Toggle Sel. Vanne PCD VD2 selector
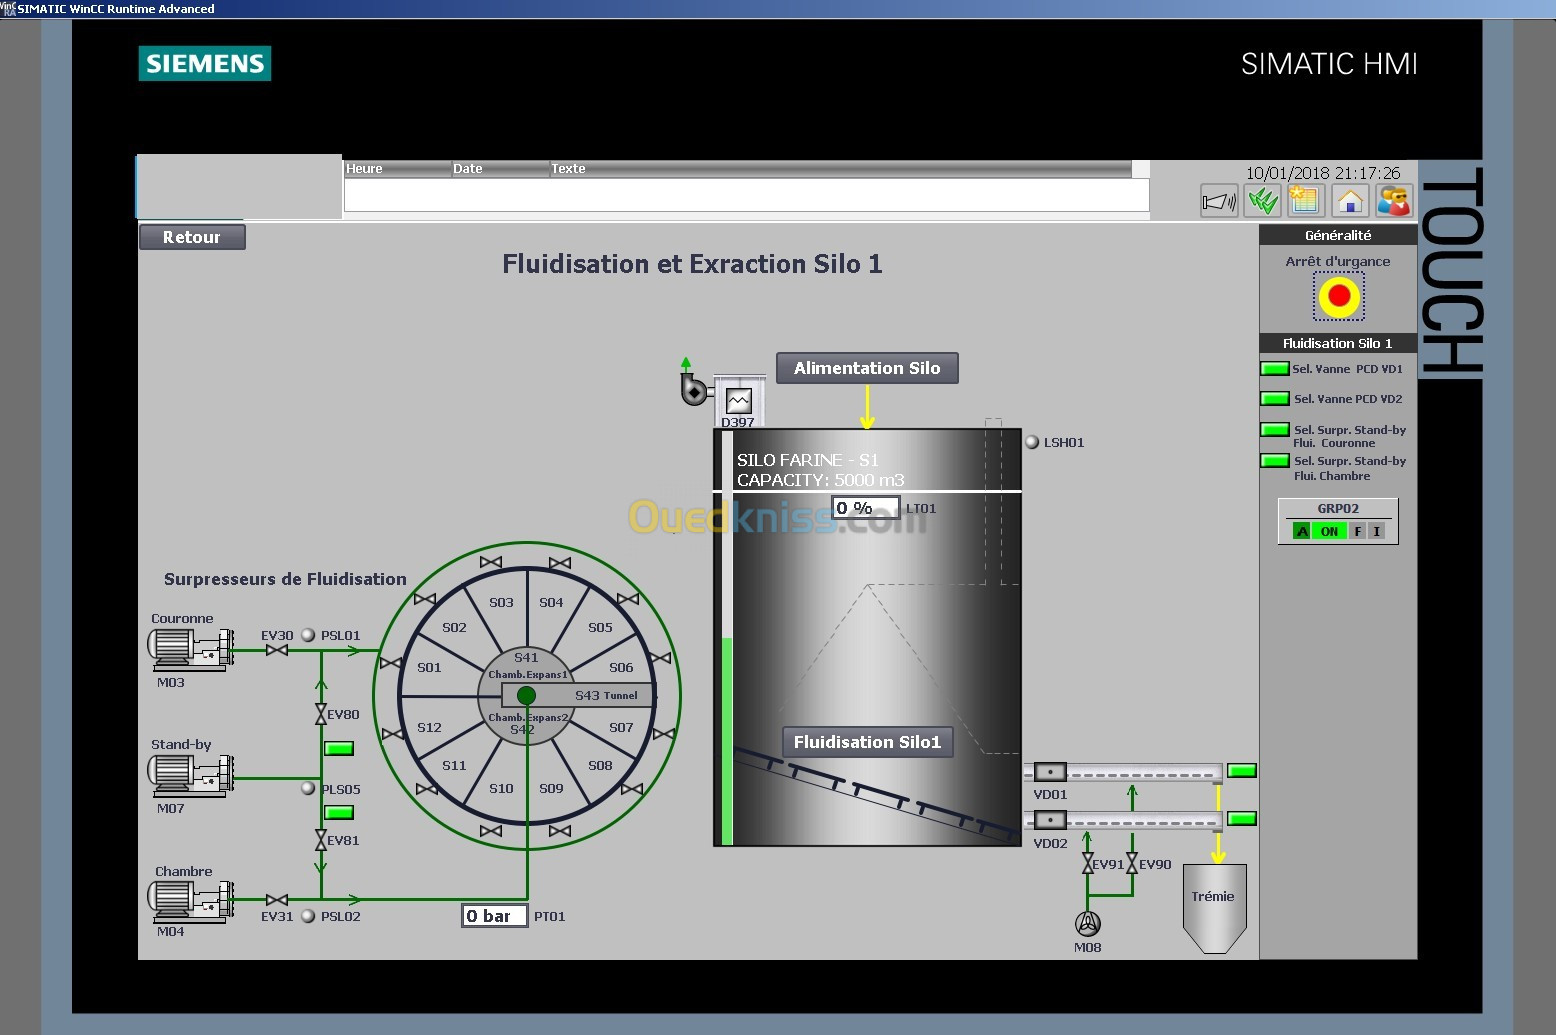The height and width of the screenshot is (1035, 1556). tap(1275, 399)
